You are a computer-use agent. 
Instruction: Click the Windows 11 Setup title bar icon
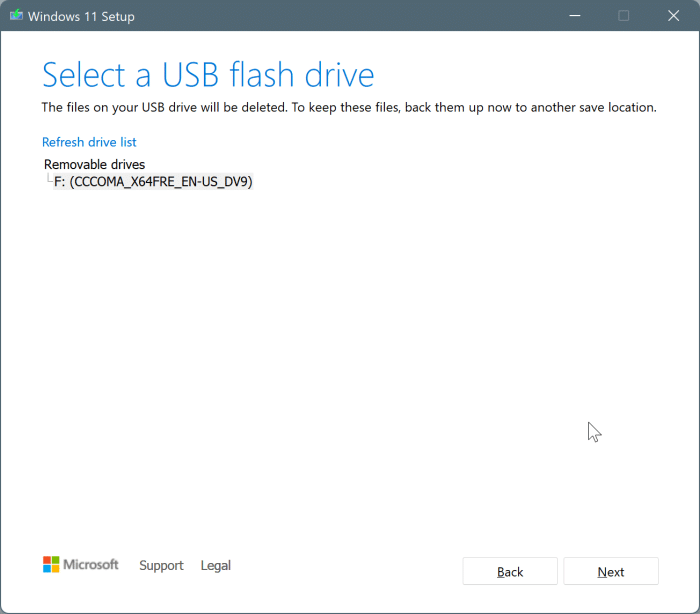pos(17,16)
